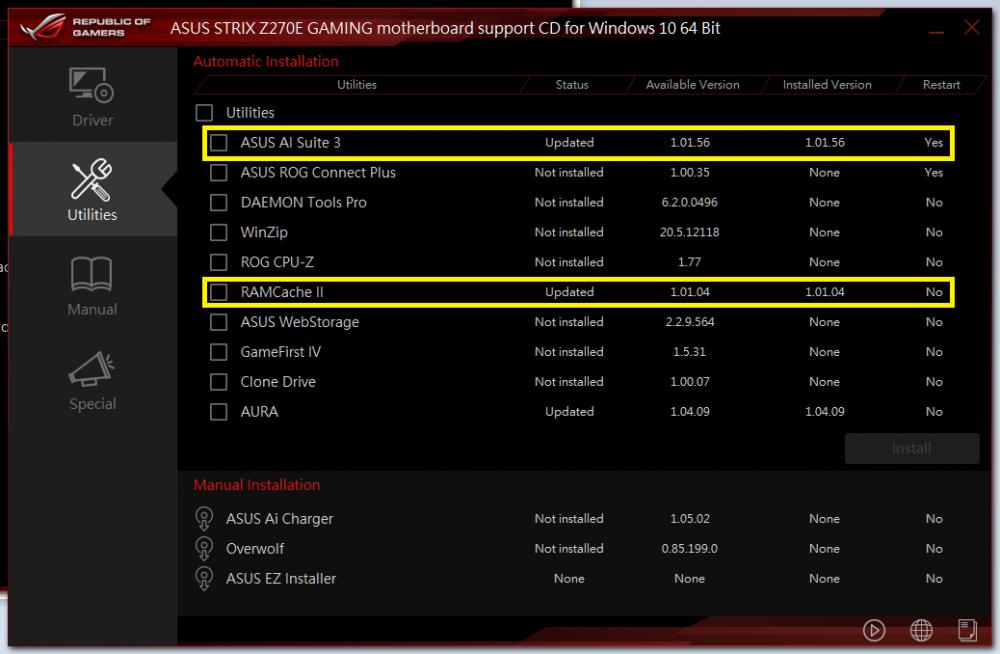Check the ASUS AI Suite 3 checkbox
The image size is (1000, 654).
pyautogui.click(x=219, y=143)
